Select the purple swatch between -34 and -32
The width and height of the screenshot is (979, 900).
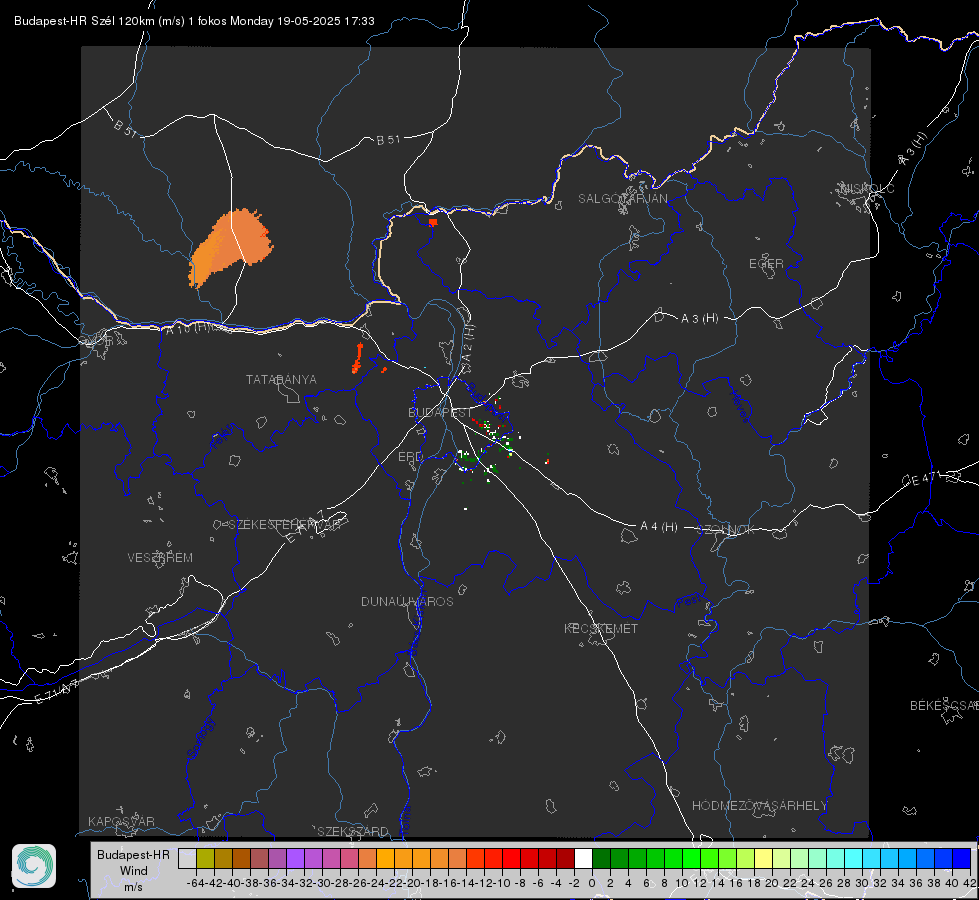pyautogui.click(x=295, y=858)
